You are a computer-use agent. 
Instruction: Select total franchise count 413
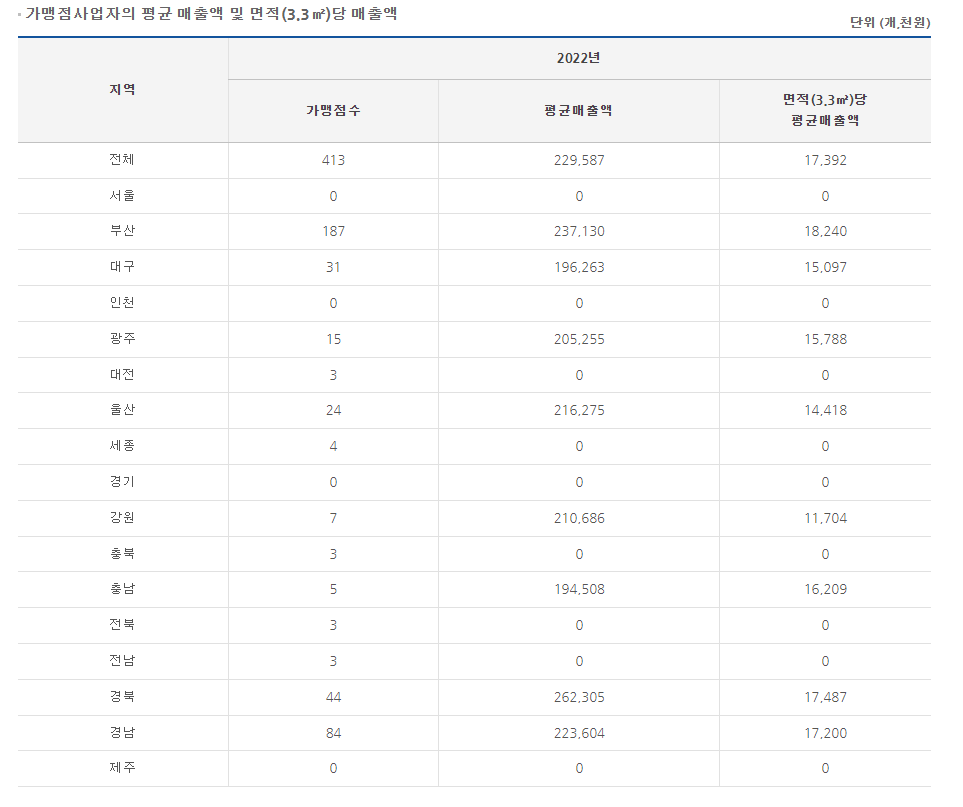pos(333,160)
